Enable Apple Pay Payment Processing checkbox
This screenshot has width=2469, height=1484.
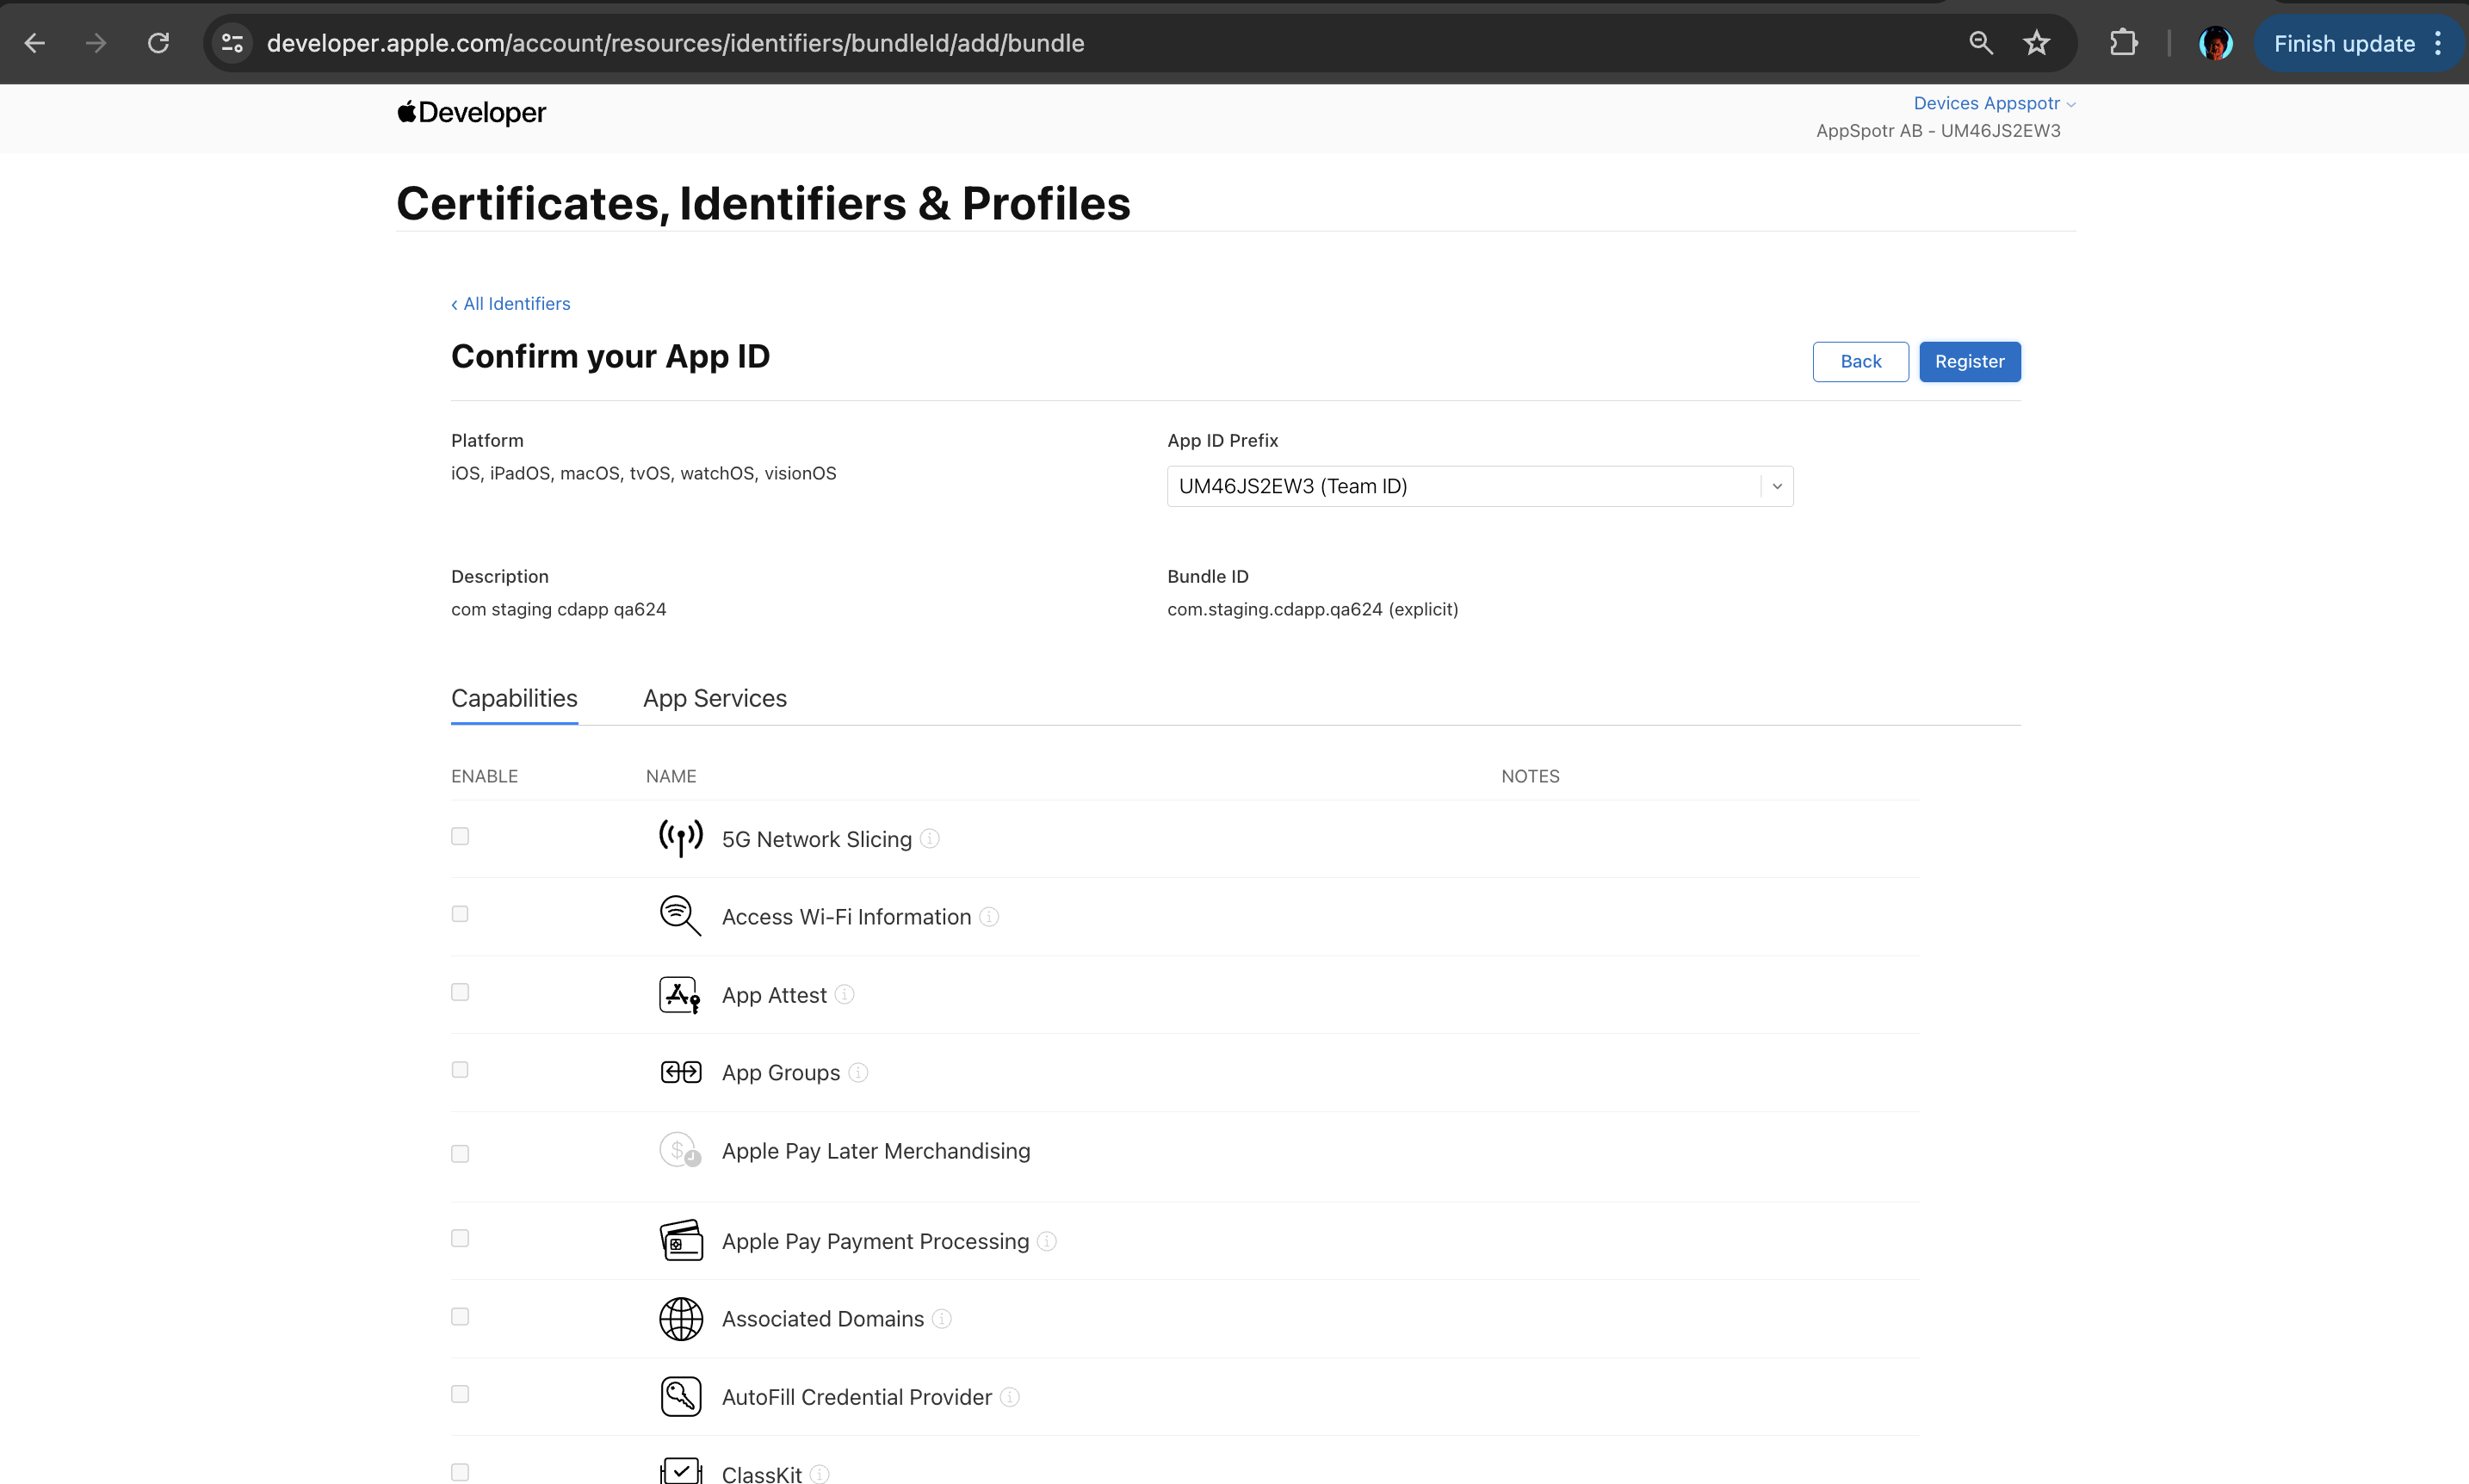(460, 1238)
